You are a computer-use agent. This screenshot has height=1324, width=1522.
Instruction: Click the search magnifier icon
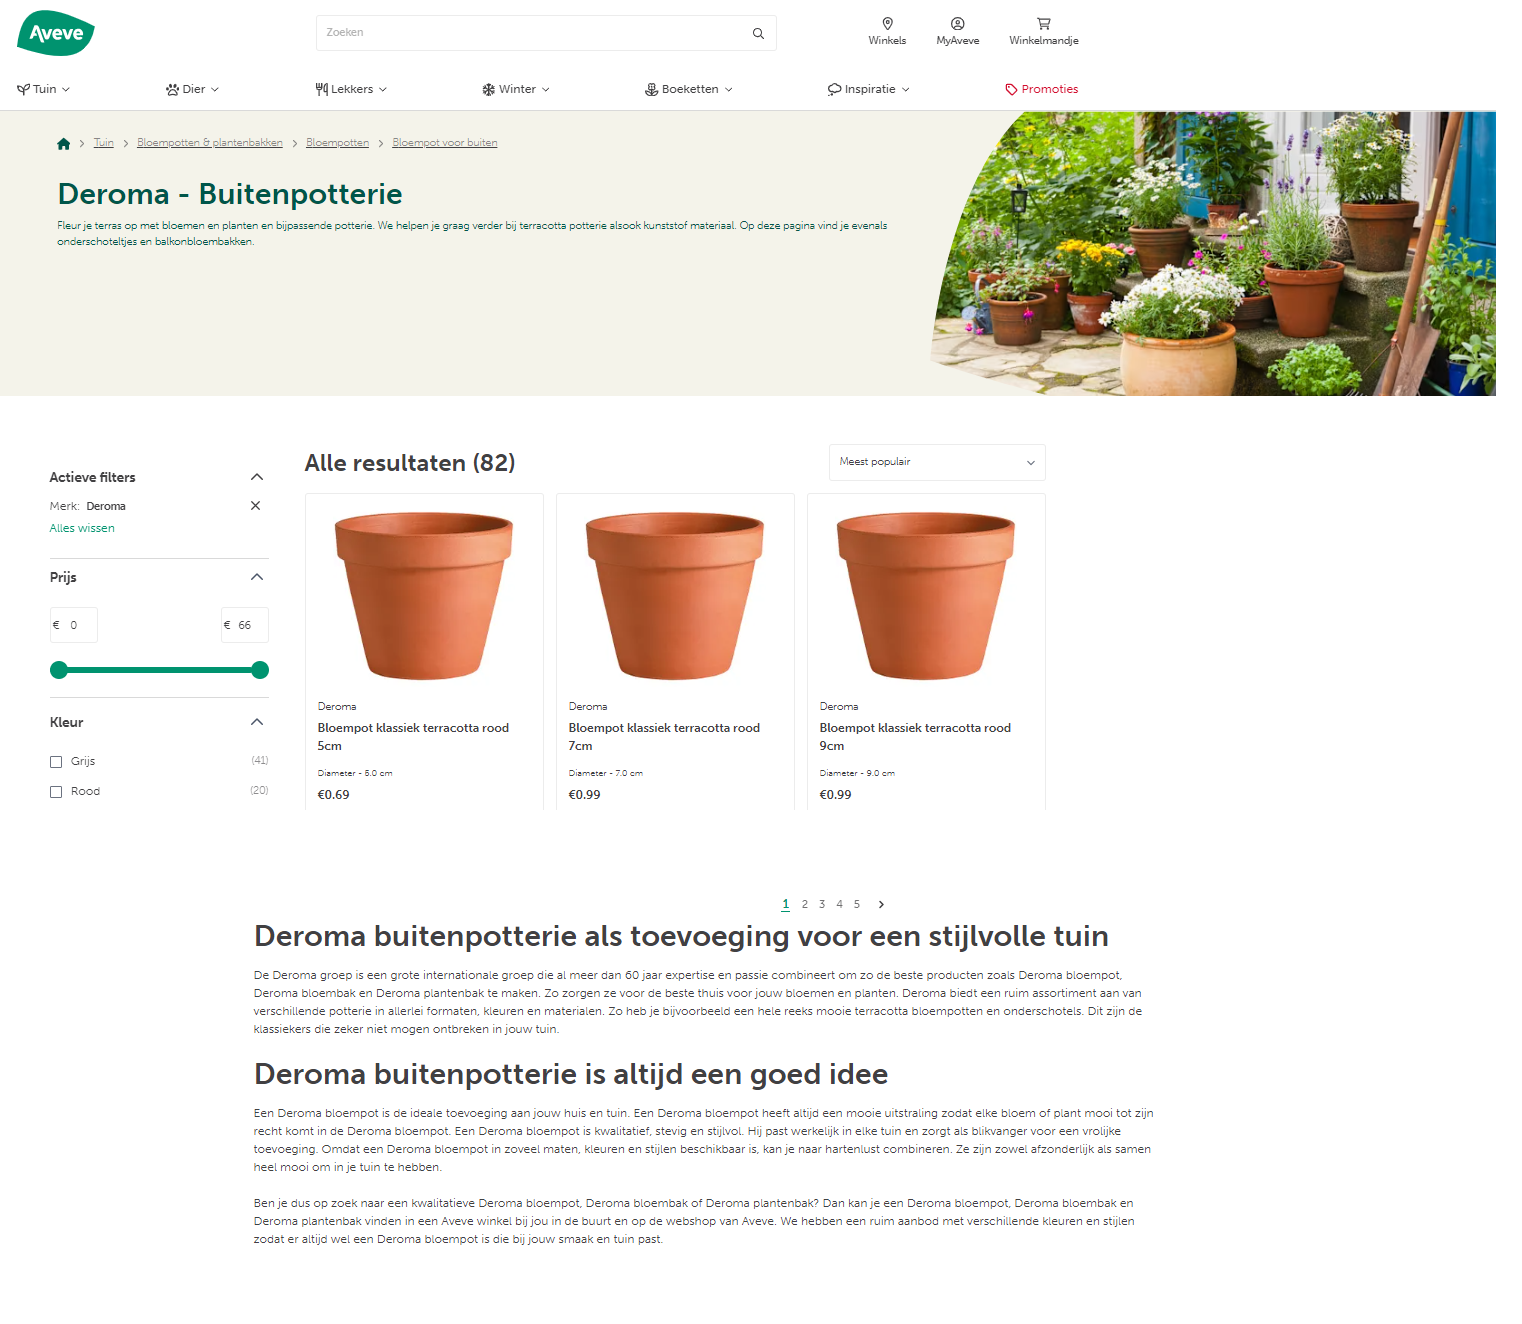757,32
